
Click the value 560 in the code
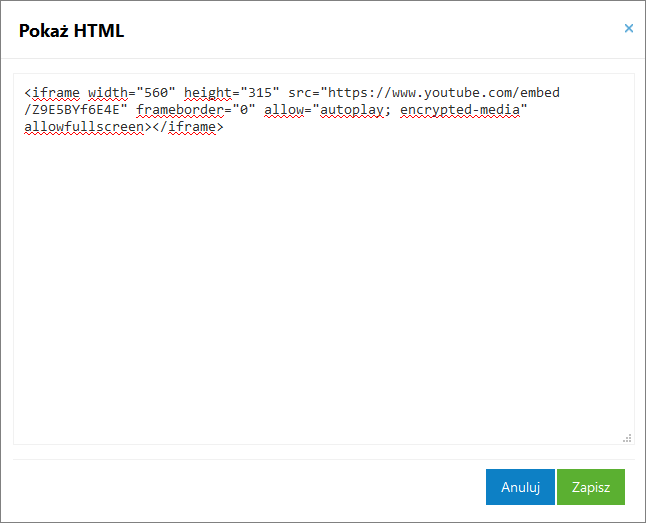[156, 92]
